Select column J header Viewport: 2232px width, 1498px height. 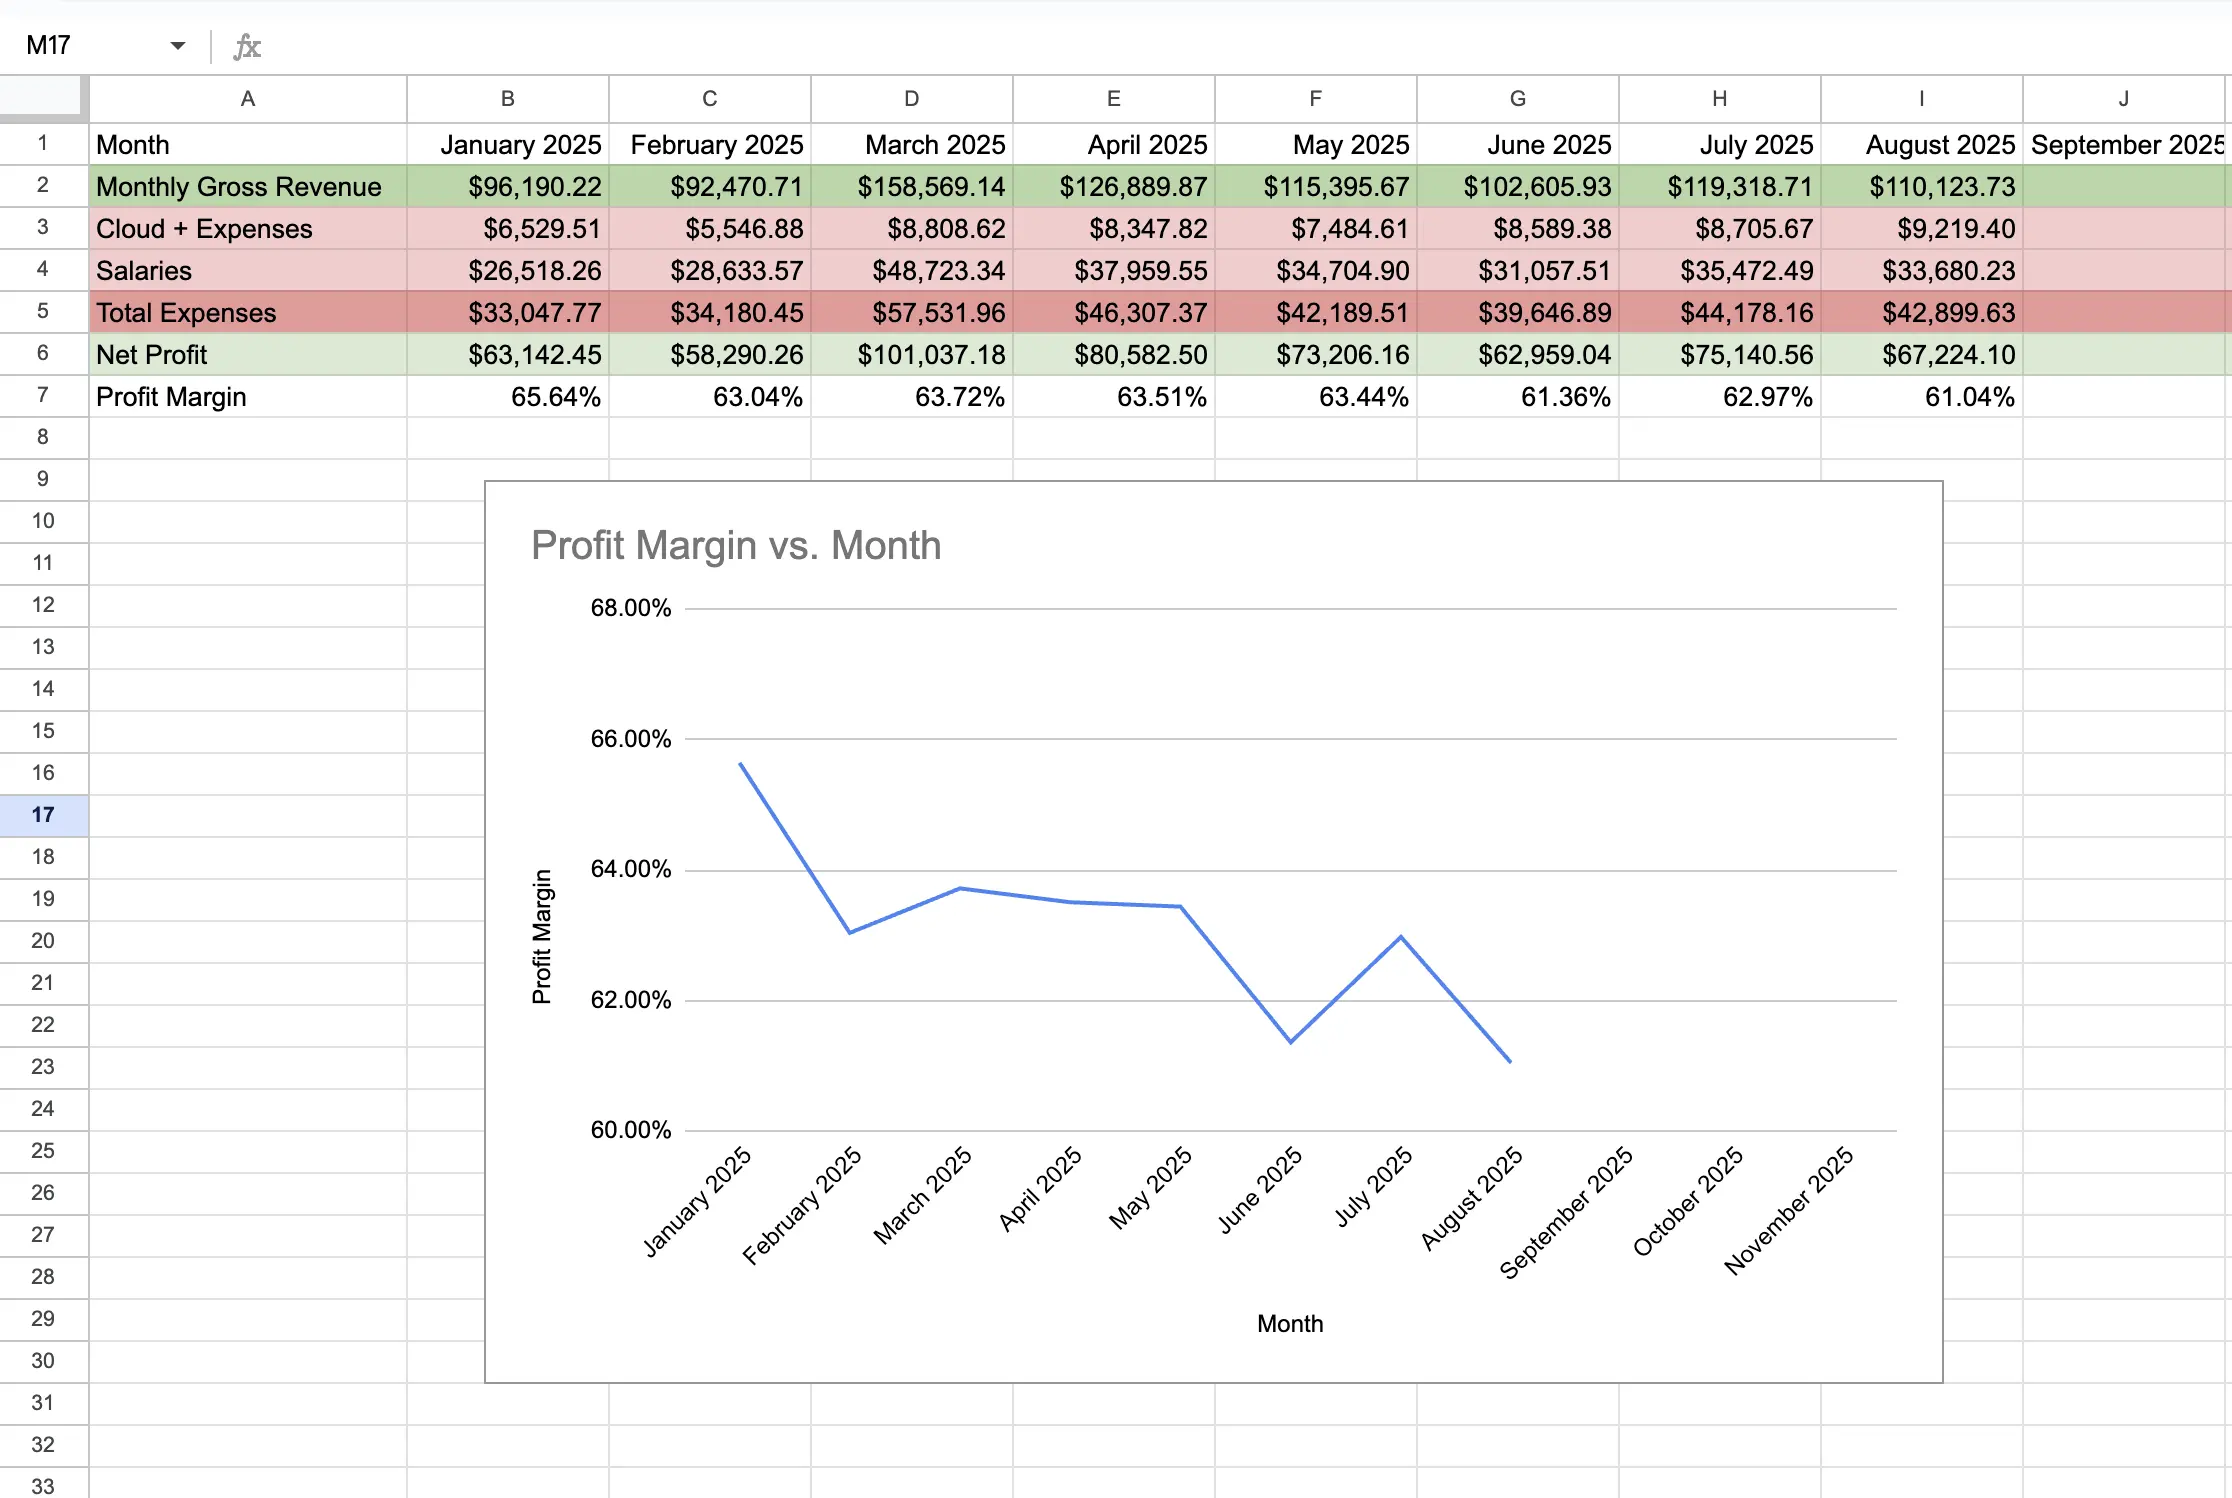click(2123, 98)
